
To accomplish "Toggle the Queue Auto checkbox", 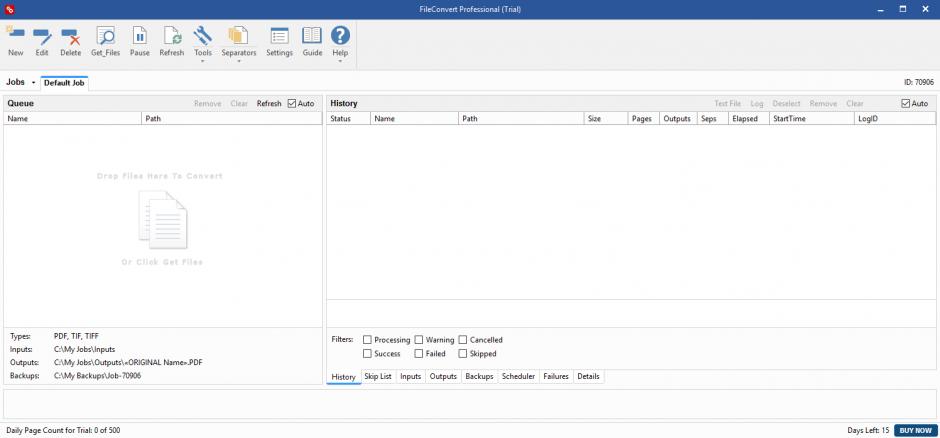I will pyautogui.click(x=292, y=104).
